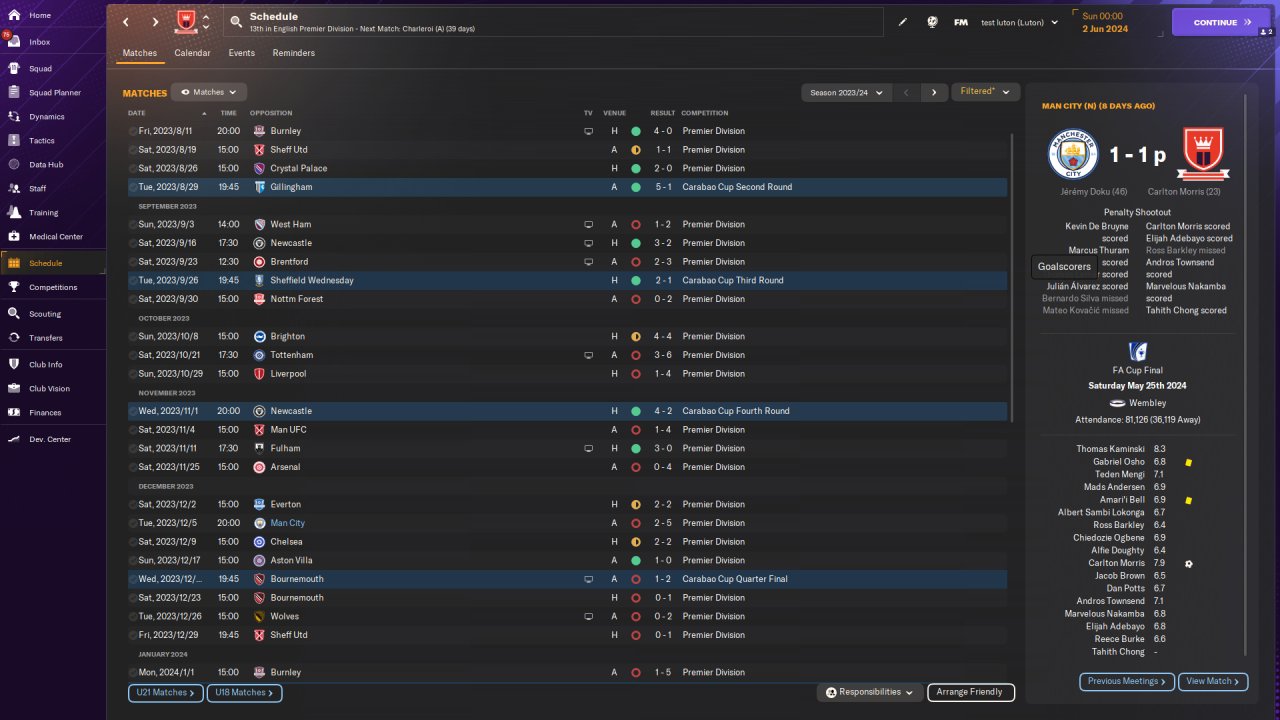Click the TV icon in the West Ham row

coord(588,224)
